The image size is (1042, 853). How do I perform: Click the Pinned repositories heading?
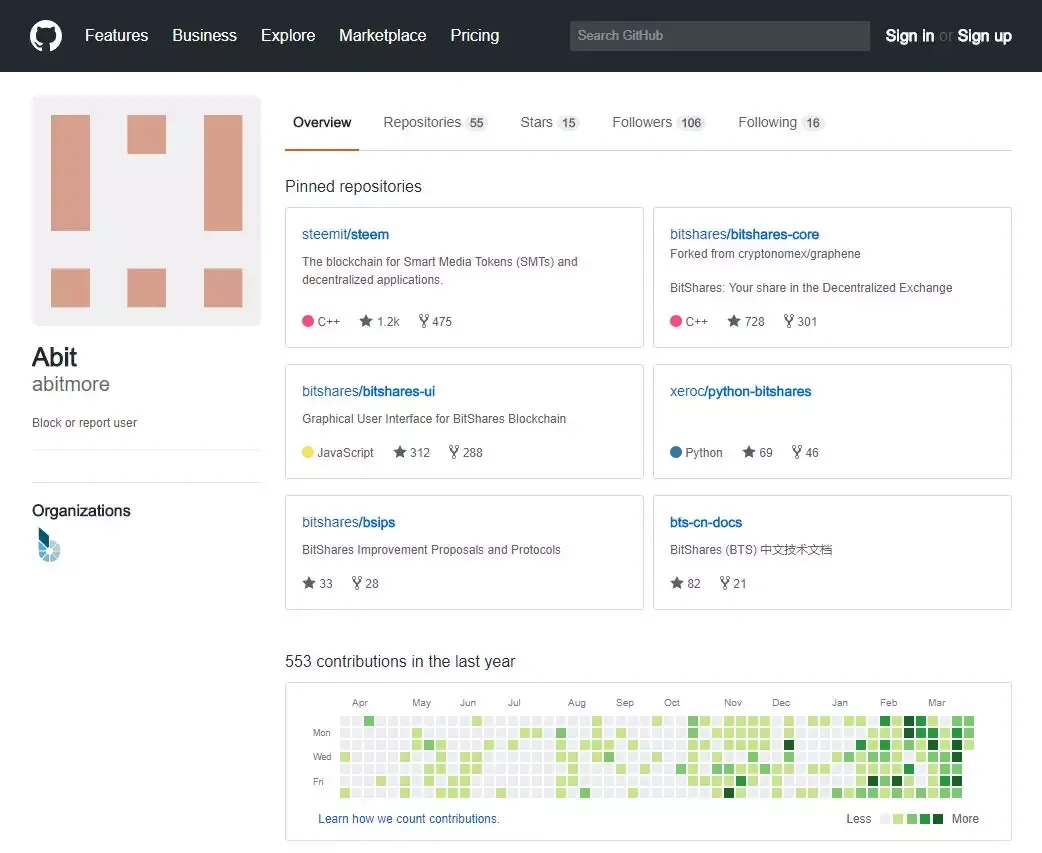tap(353, 187)
